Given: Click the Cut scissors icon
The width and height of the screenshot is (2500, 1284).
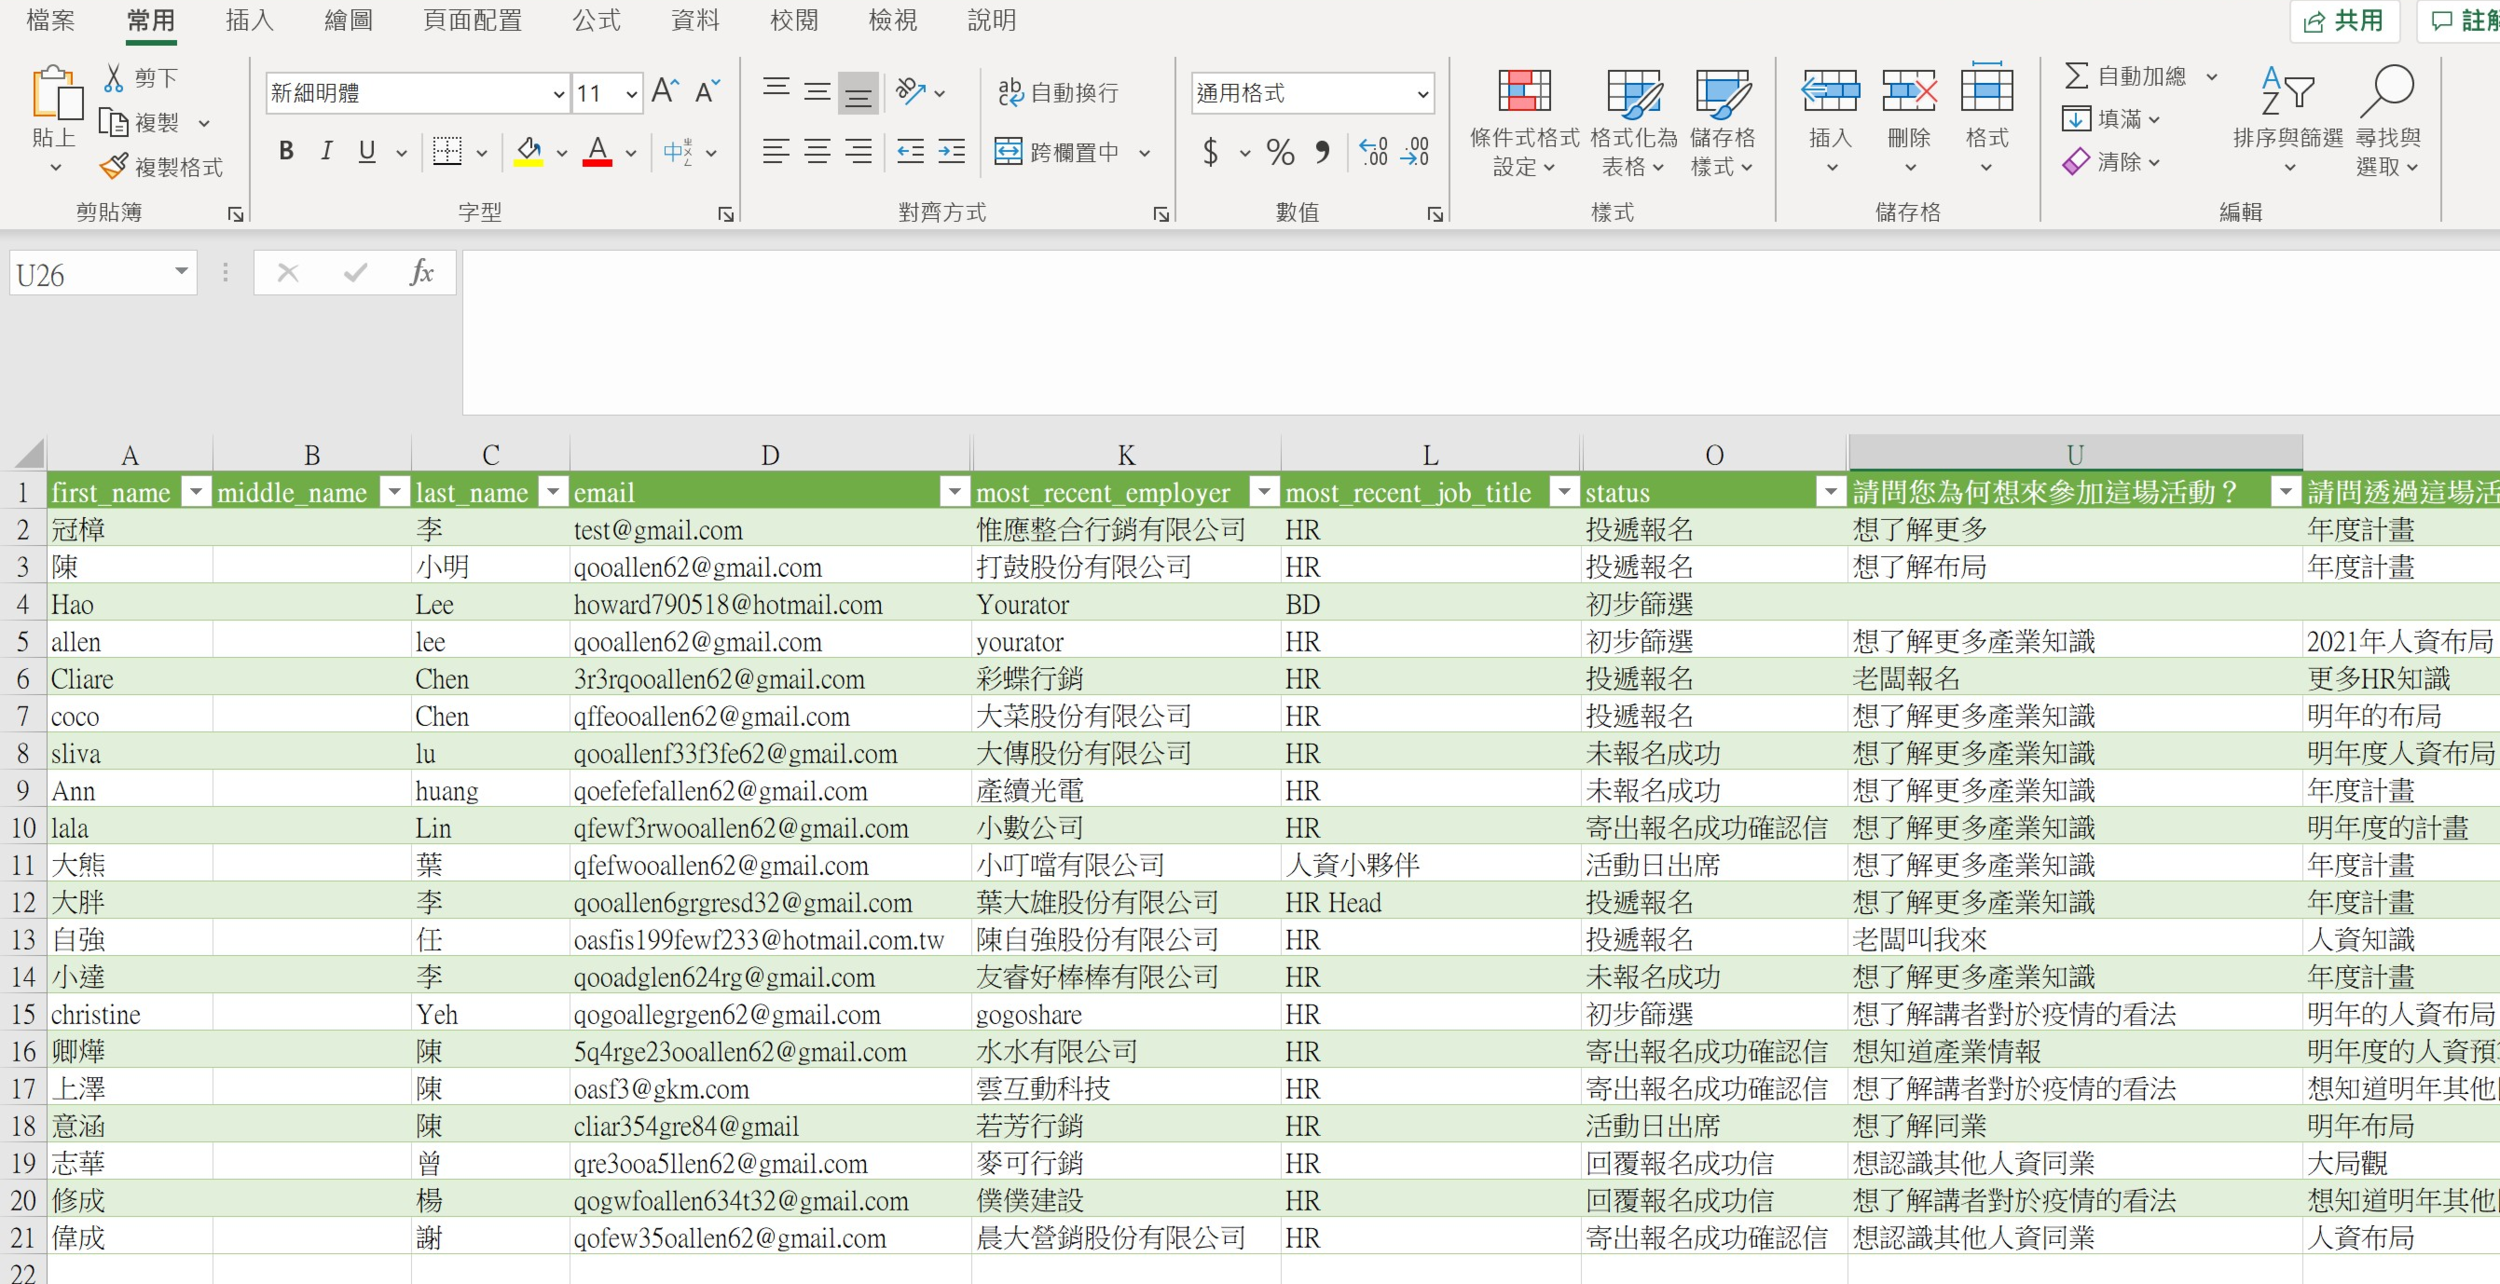Looking at the screenshot, I should pyautogui.click(x=114, y=77).
